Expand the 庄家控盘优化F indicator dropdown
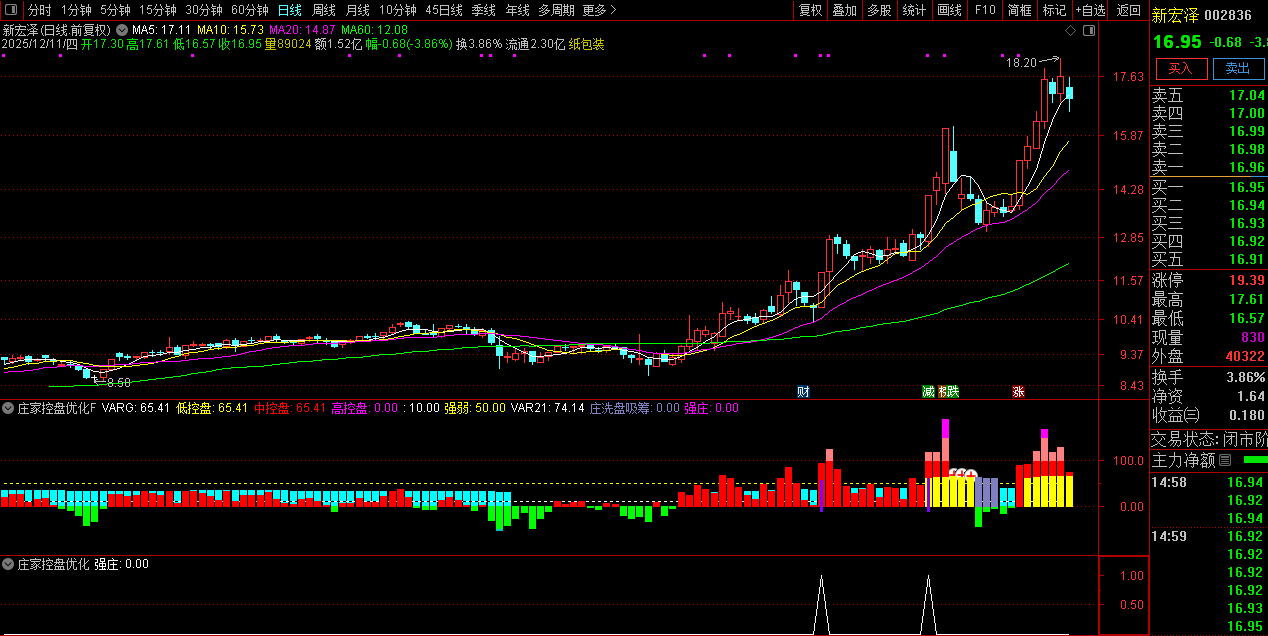Image resolution: width=1268 pixels, height=636 pixels. pos(8,408)
